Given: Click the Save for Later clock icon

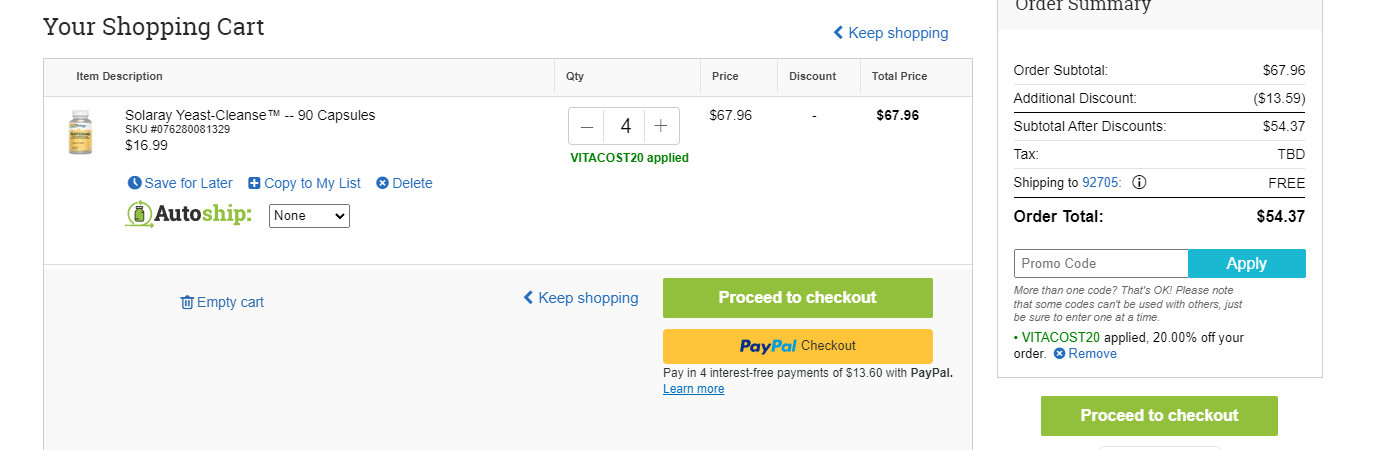Looking at the screenshot, I should click(x=135, y=183).
